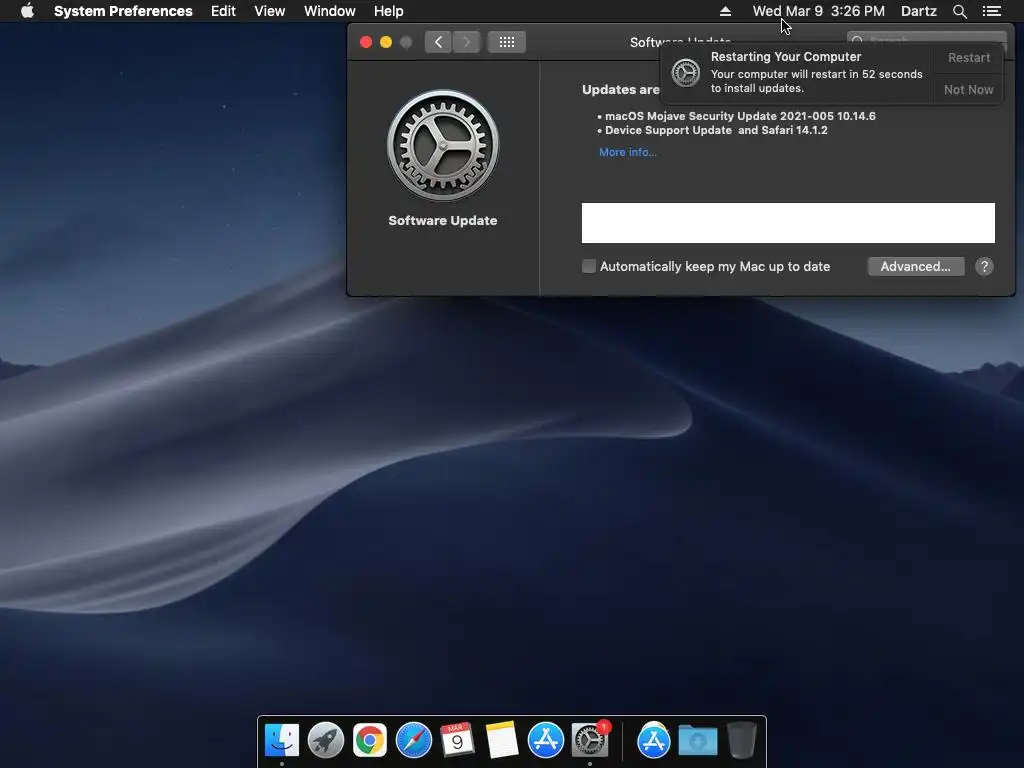Open App Store left of System Preferences
Screen dimensions: 1024x768
[x=545, y=740]
